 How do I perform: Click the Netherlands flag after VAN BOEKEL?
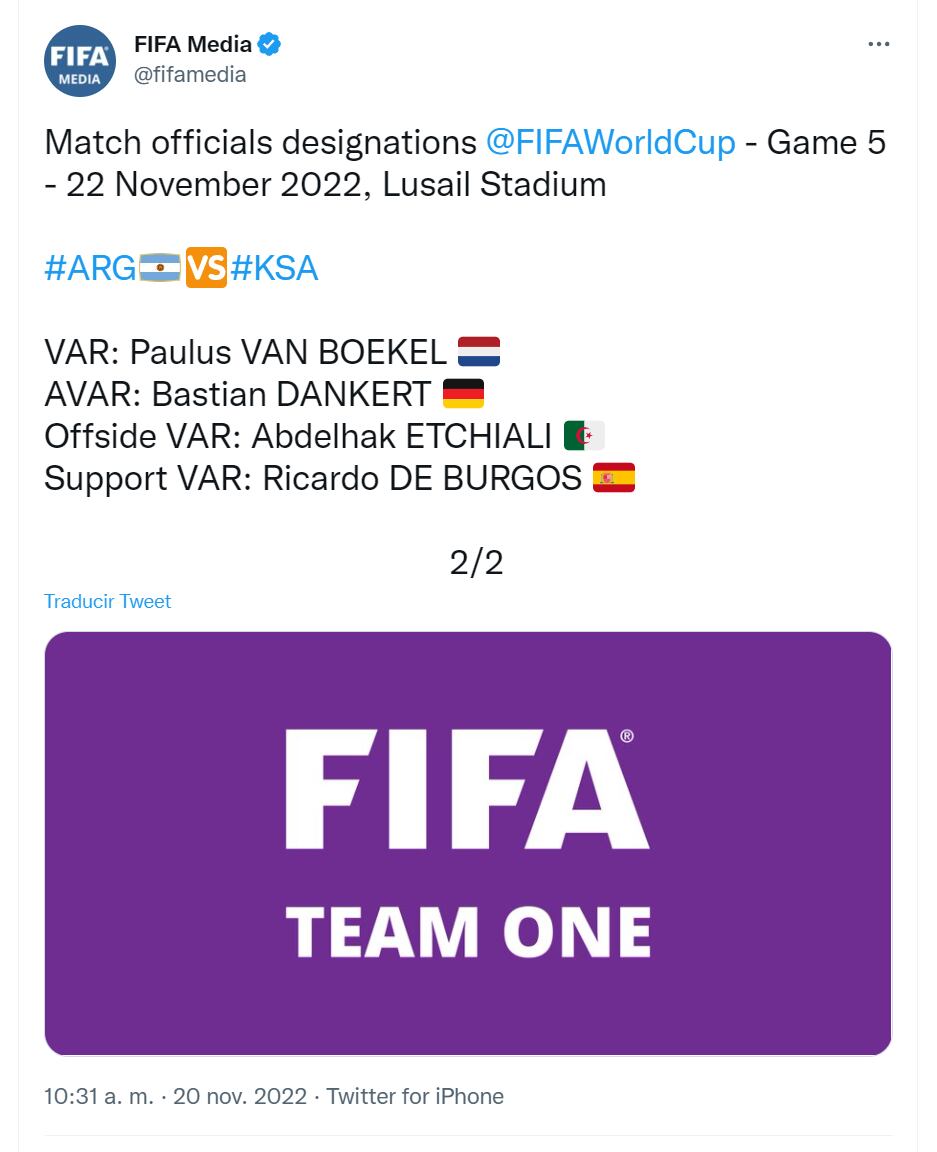[x=479, y=352]
